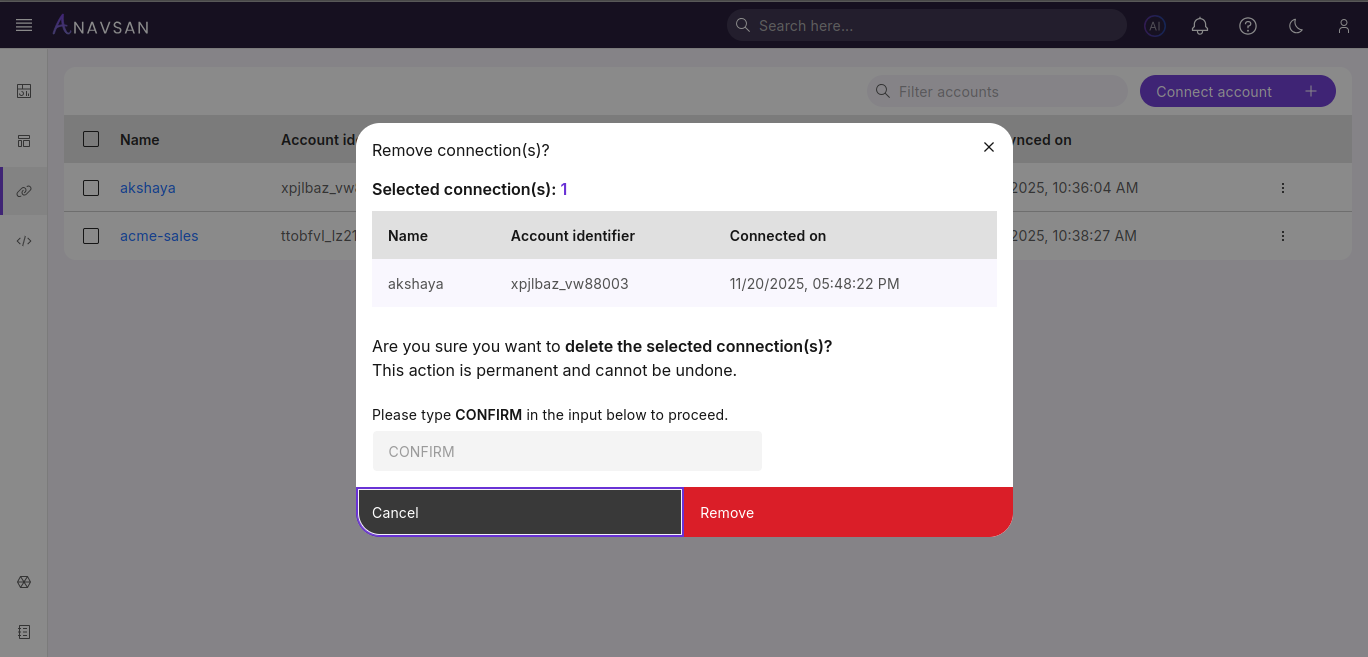Open the code view sidebar icon
The image size is (1368, 657).
point(23,240)
